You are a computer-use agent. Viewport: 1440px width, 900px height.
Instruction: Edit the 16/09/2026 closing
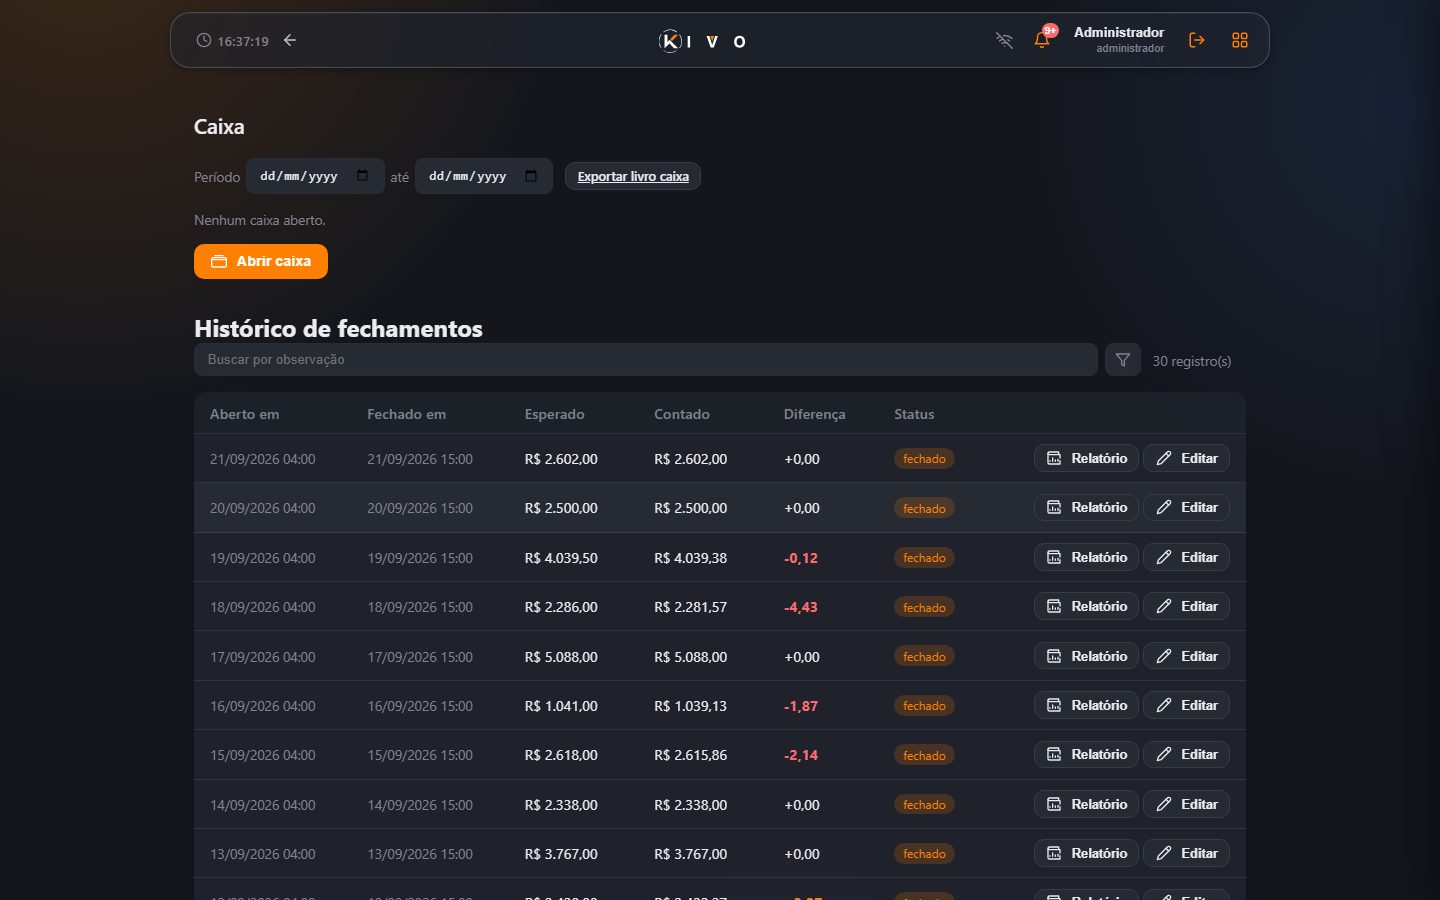(1187, 705)
